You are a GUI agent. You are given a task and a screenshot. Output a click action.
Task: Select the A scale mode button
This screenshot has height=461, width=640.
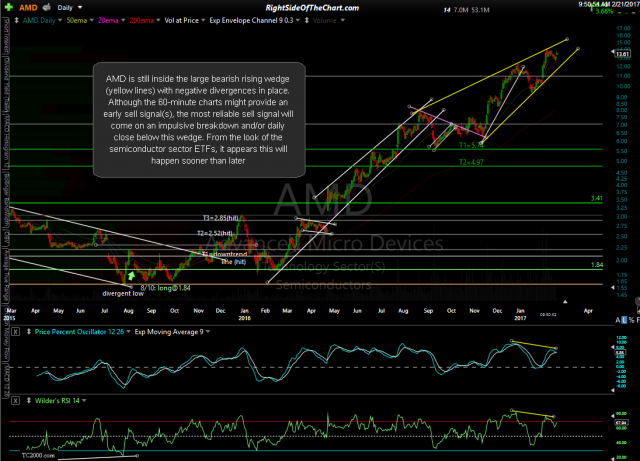click(618, 320)
